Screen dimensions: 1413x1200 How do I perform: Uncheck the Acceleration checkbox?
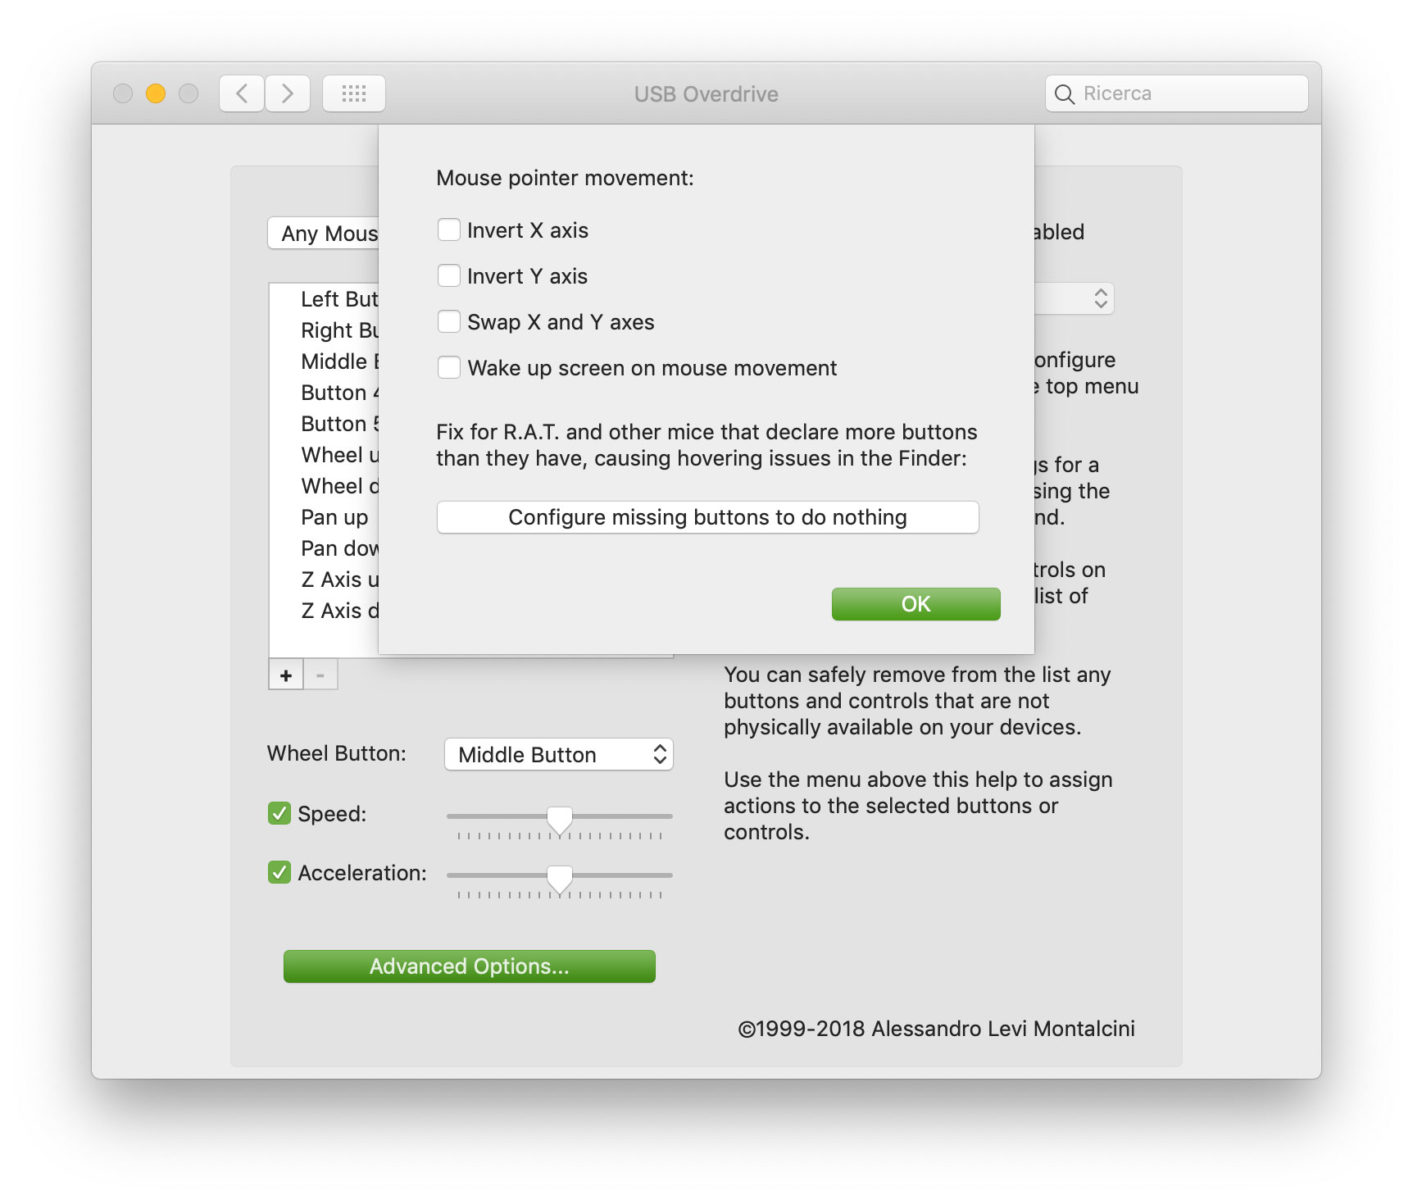pos(279,873)
